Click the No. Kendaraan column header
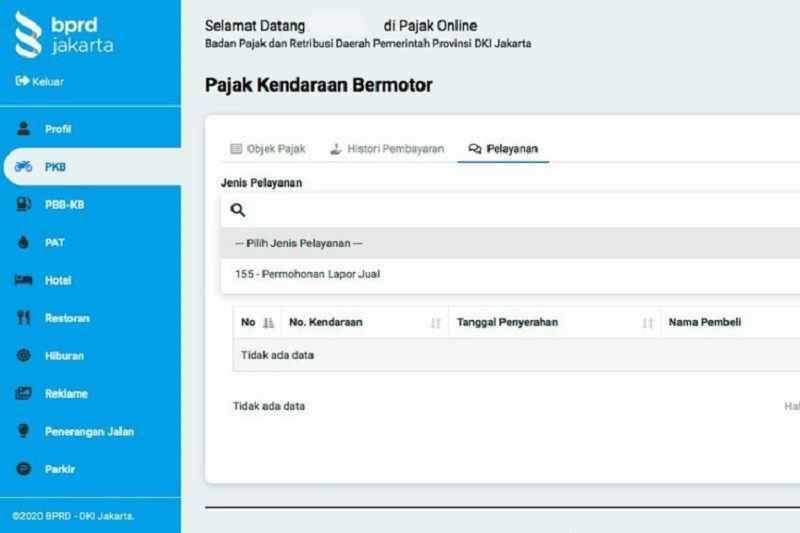The width and height of the screenshot is (800, 533). pos(365,322)
